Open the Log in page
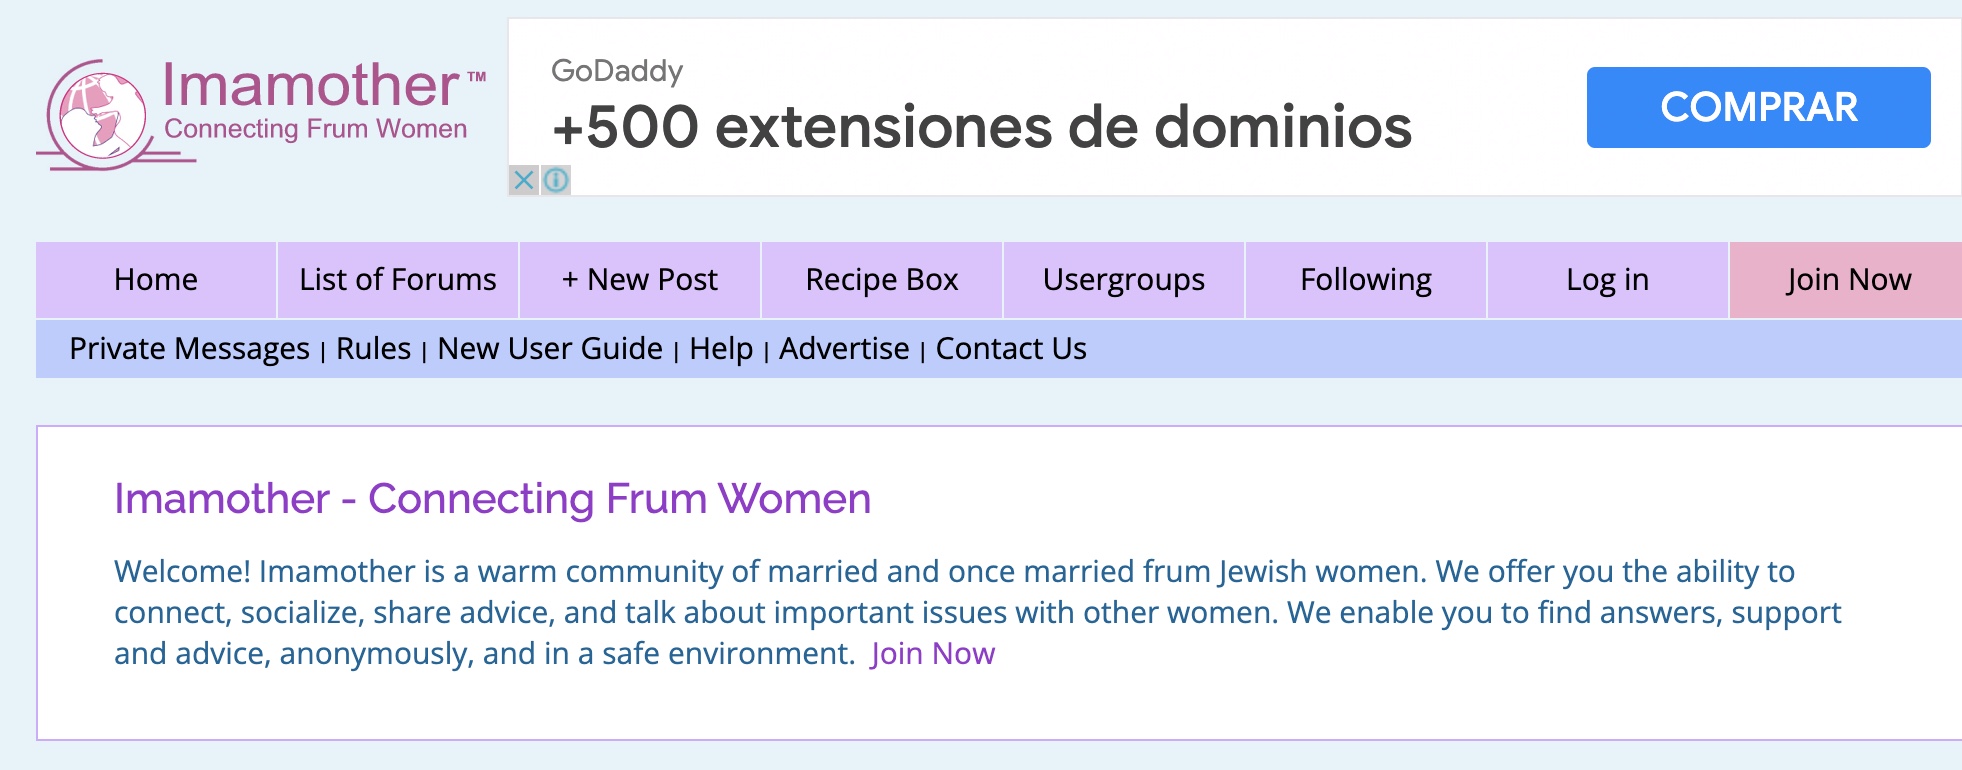This screenshot has width=1962, height=770. click(x=1608, y=280)
